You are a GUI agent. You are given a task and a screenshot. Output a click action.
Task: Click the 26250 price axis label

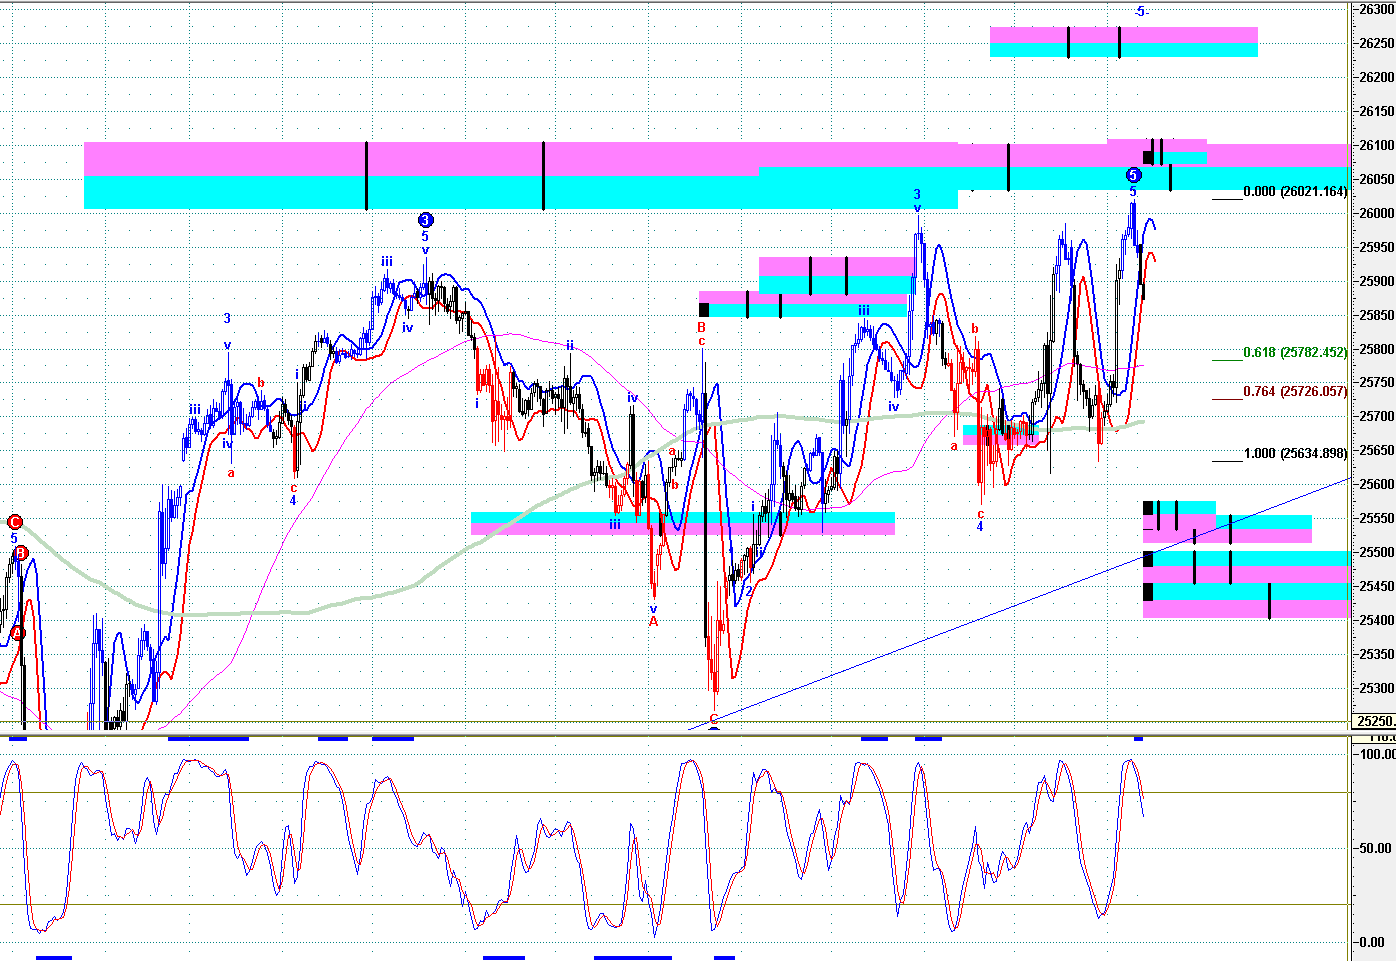click(x=1377, y=43)
